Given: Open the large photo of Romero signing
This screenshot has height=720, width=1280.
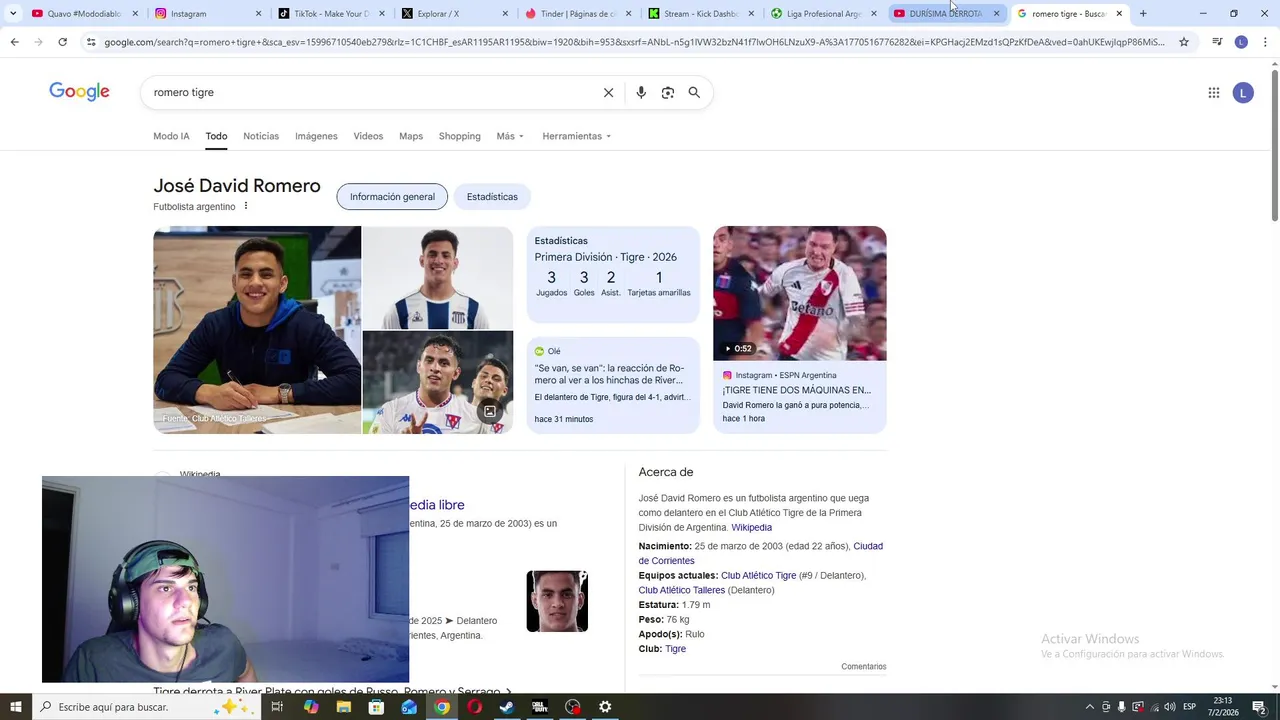Looking at the screenshot, I should tap(257, 330).
